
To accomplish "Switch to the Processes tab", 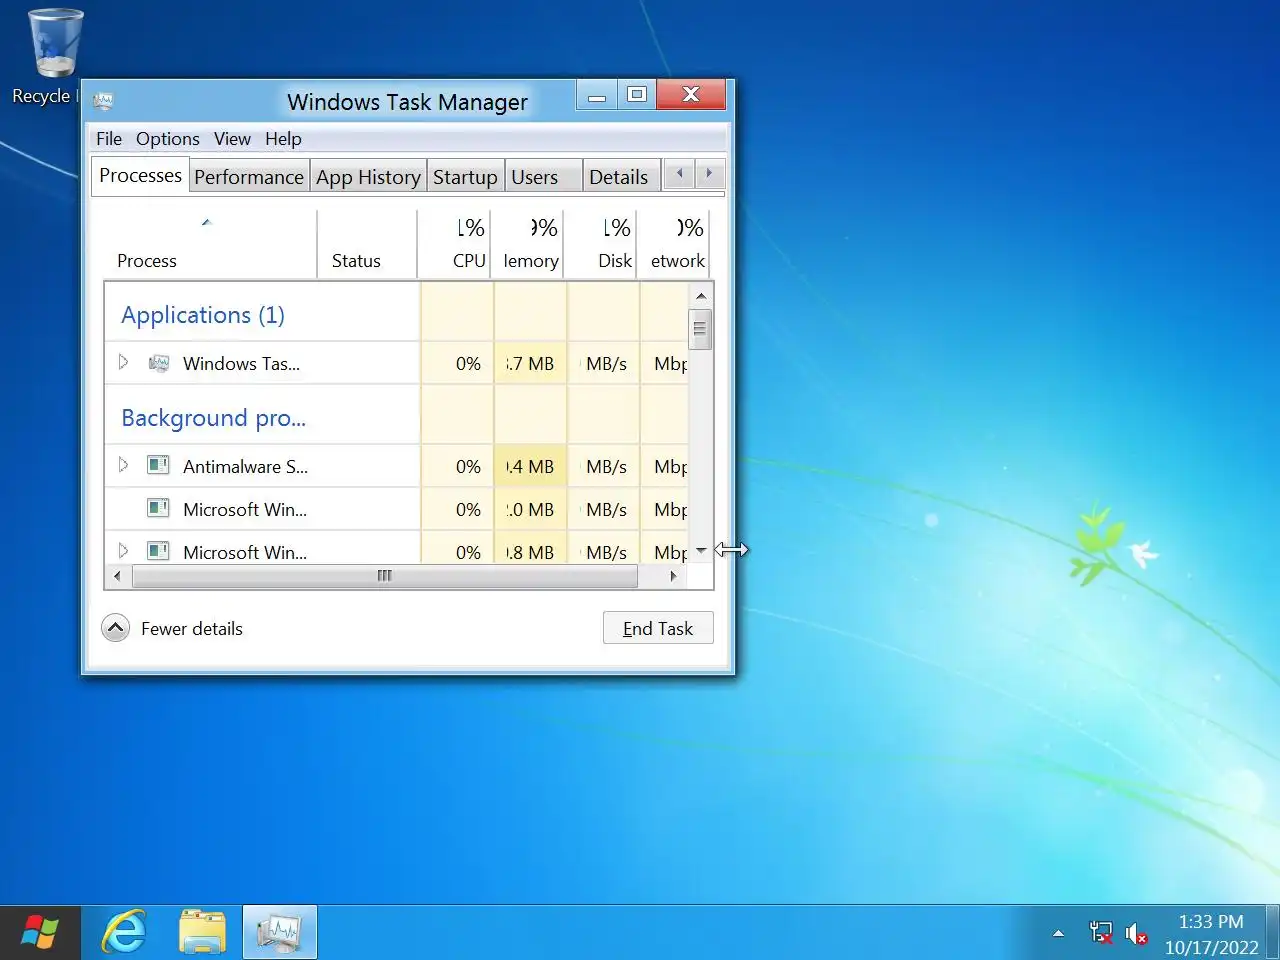I will [x=140, y=175].
